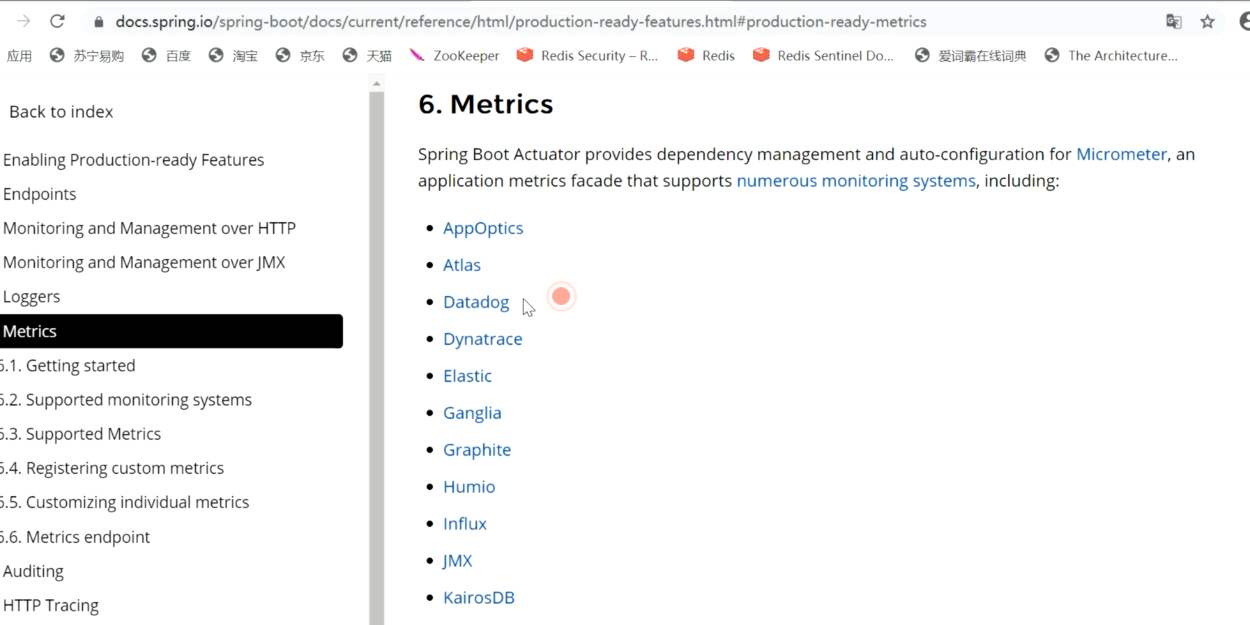Image resolution: width=1250 pixels, height=625 pixels.
Task: Open Monitoring and Management over JMX
Action: tap(144, 262)
